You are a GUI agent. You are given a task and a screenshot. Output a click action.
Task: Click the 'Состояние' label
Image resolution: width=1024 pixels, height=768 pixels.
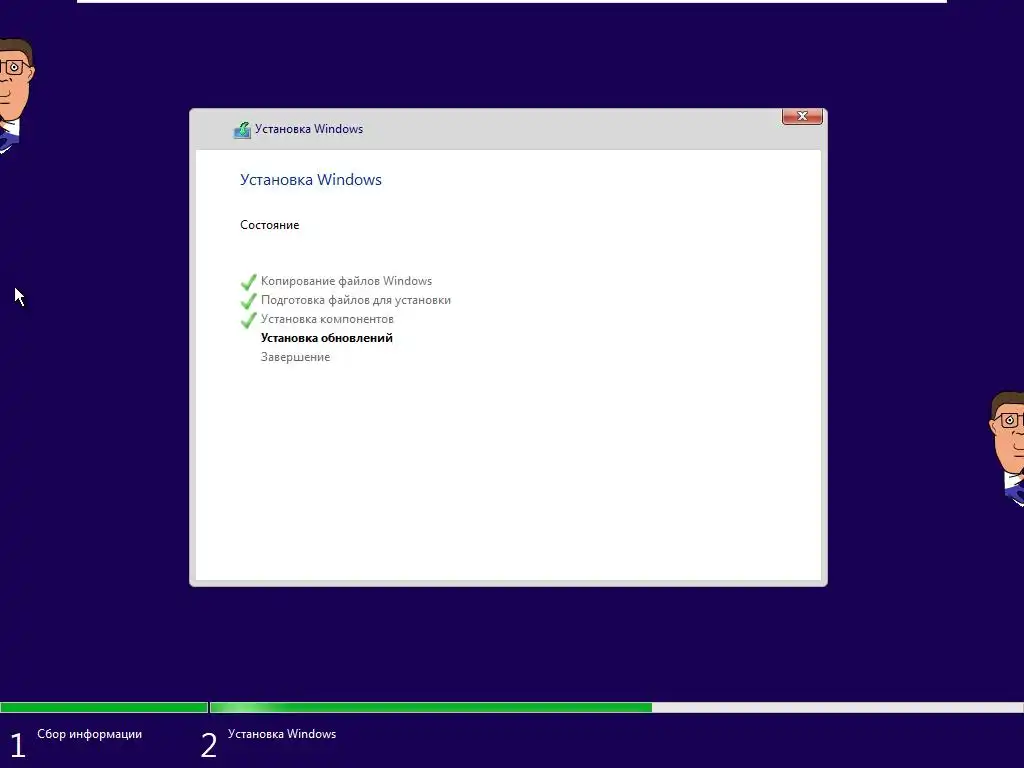pos(270,225)
